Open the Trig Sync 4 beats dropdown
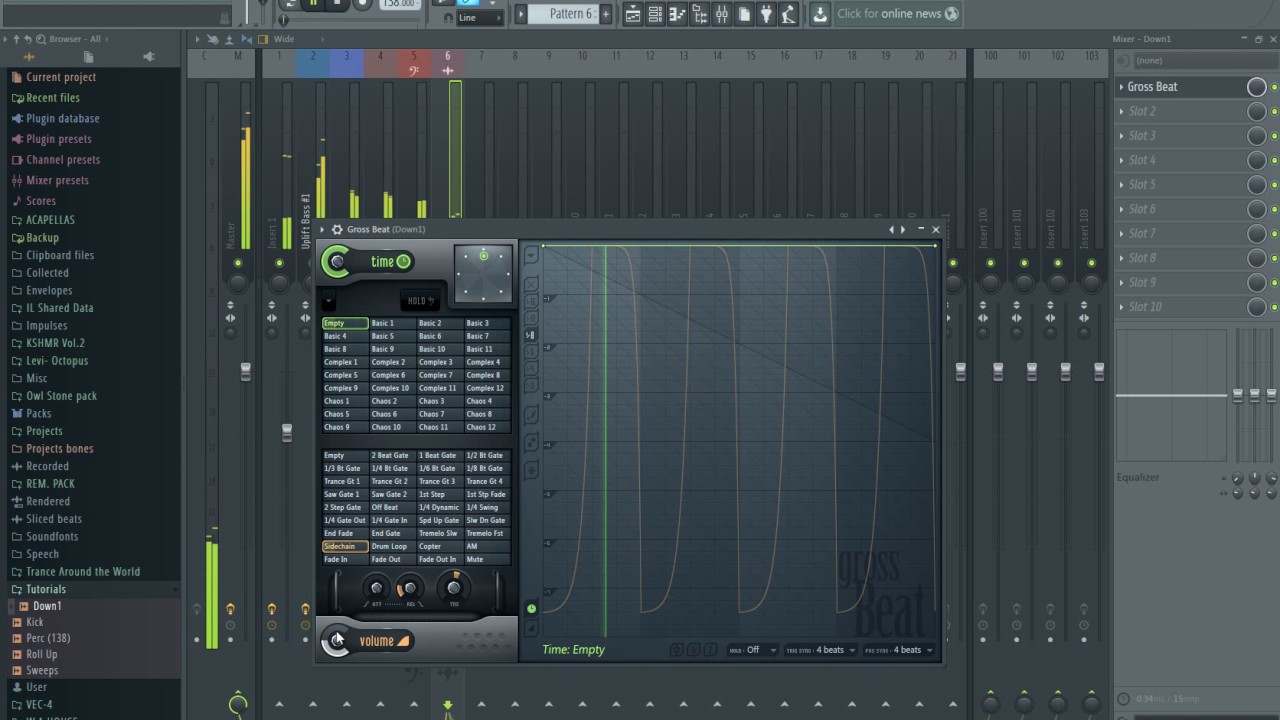This screenshot has height=720, width=1280. tap(822, 650)
